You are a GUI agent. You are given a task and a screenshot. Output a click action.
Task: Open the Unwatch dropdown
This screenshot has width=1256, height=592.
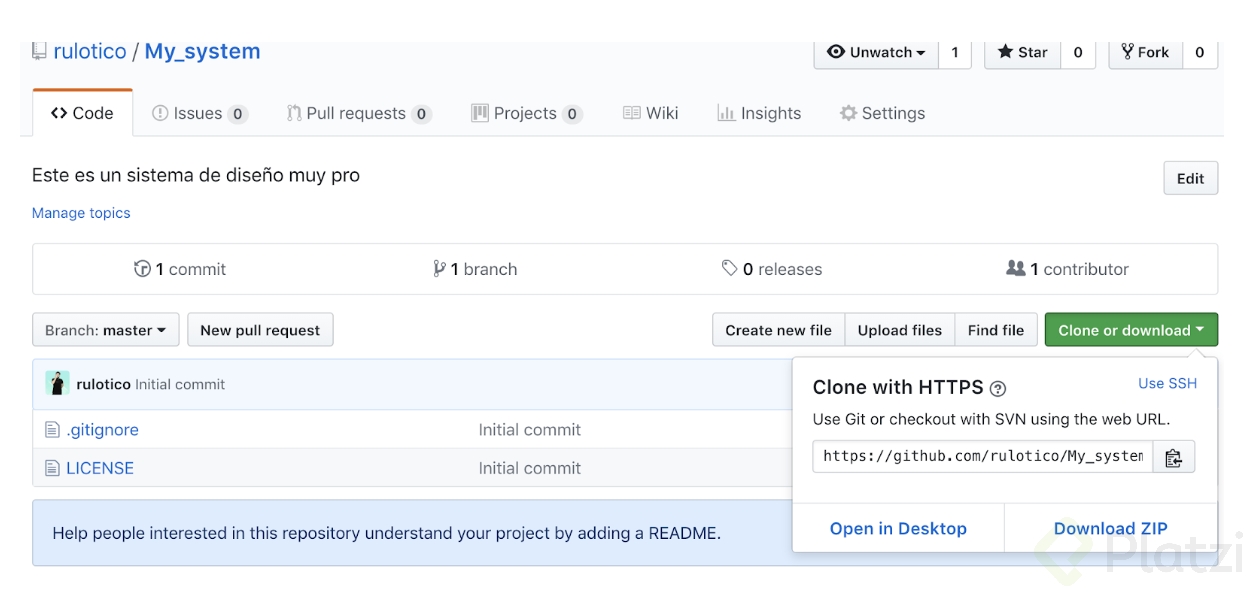point(876,52)
